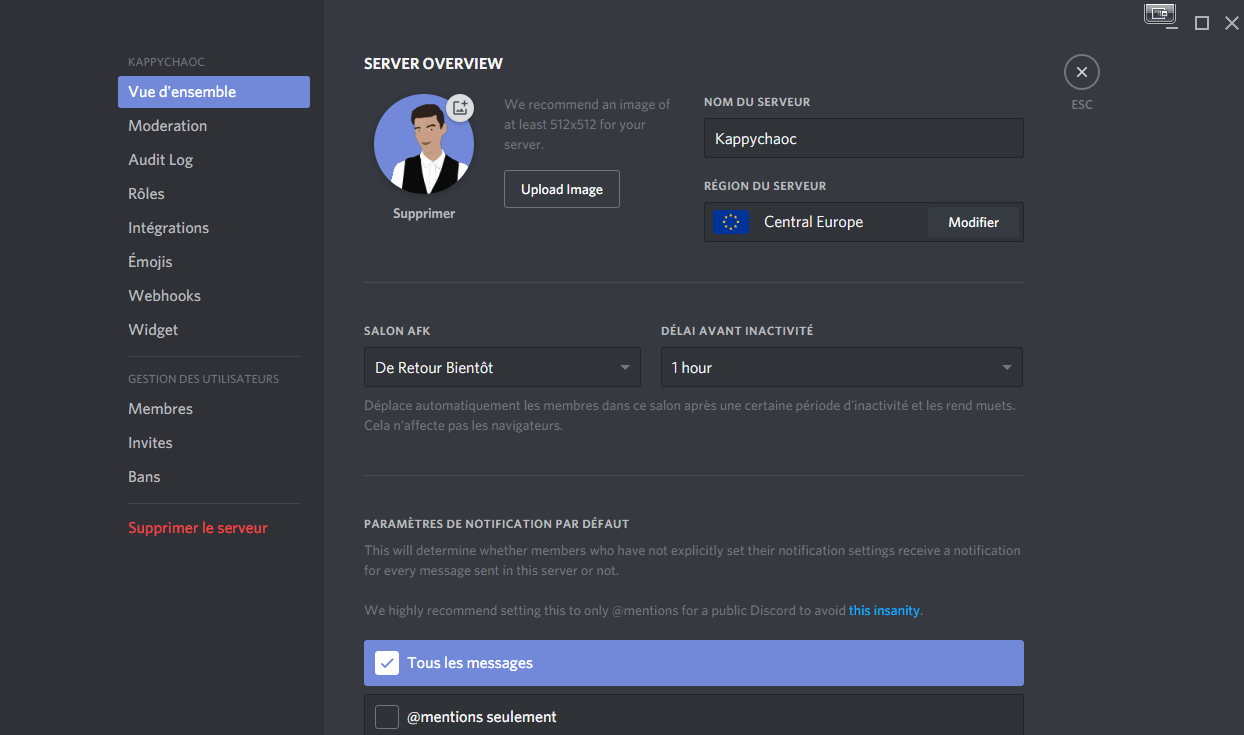Close settings with the ESC circle button
Image resolution: width=1244 pixels, height=735 pixels.
pyautogui.click(x=1081, y=72)
